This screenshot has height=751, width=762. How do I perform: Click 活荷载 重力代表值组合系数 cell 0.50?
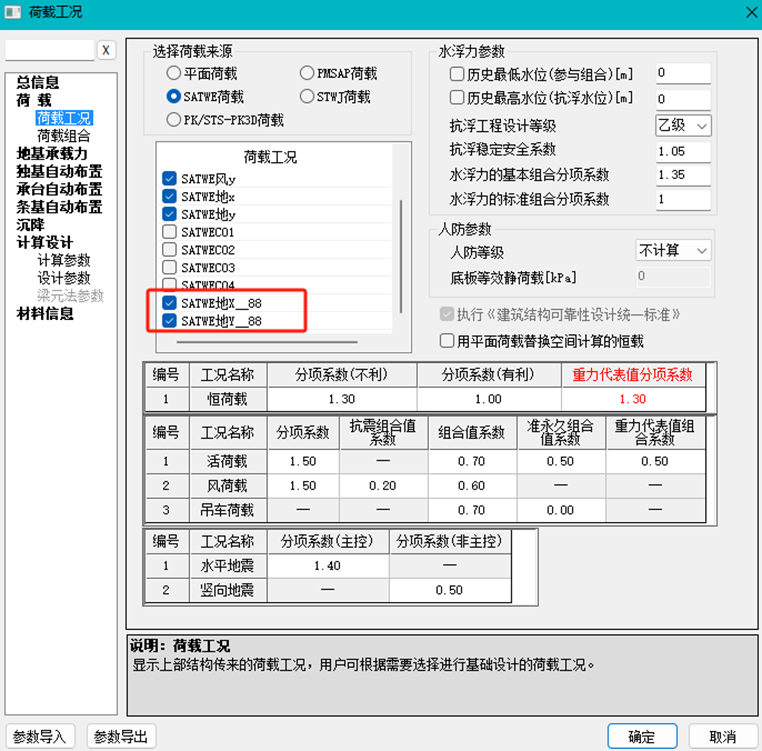click(x=655, y=461)
